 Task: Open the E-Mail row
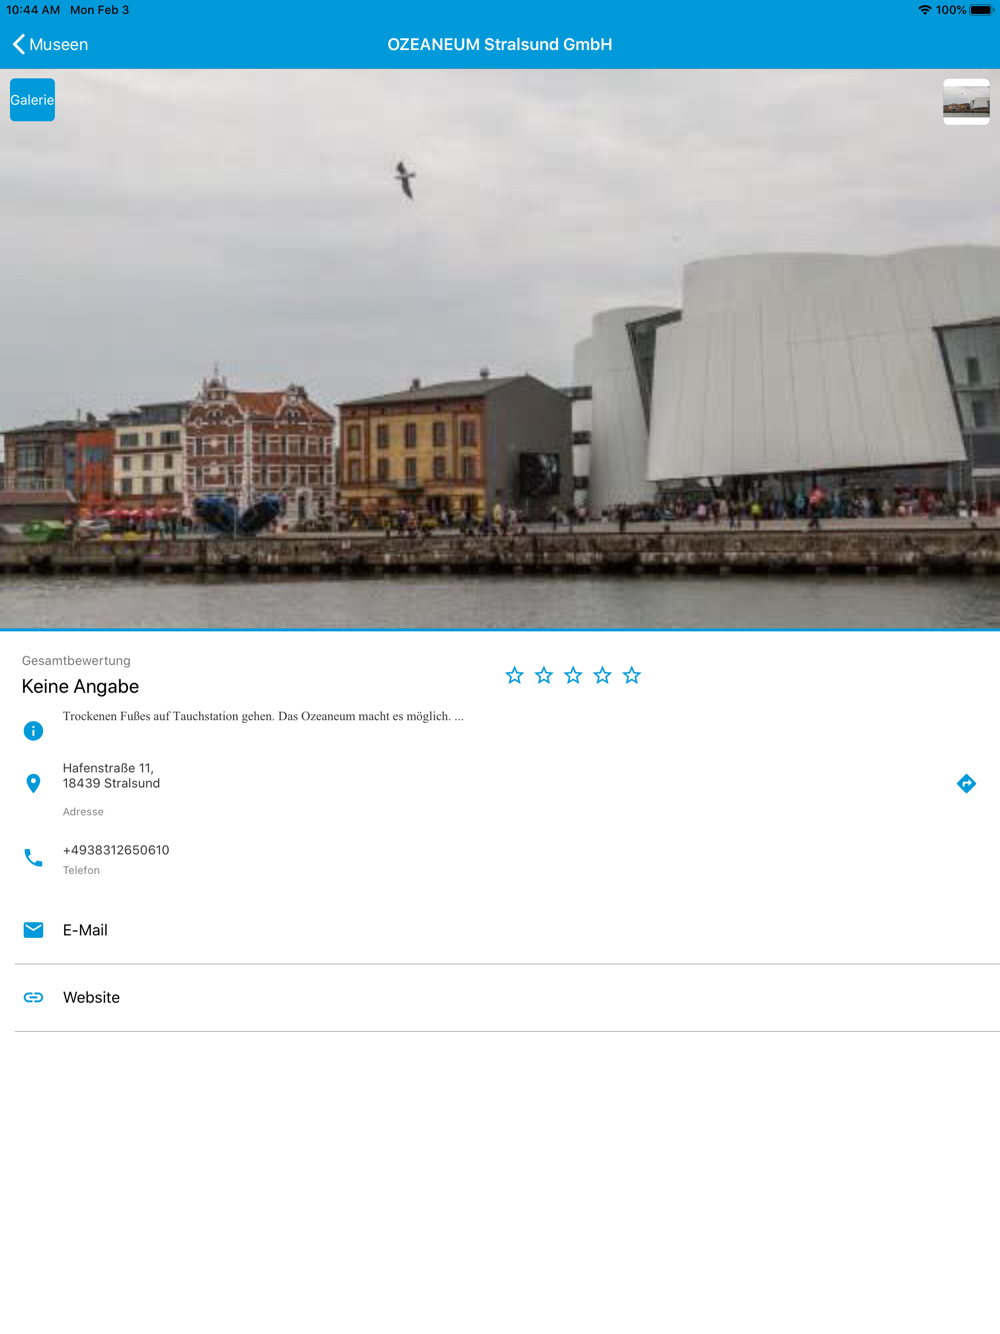507,930
